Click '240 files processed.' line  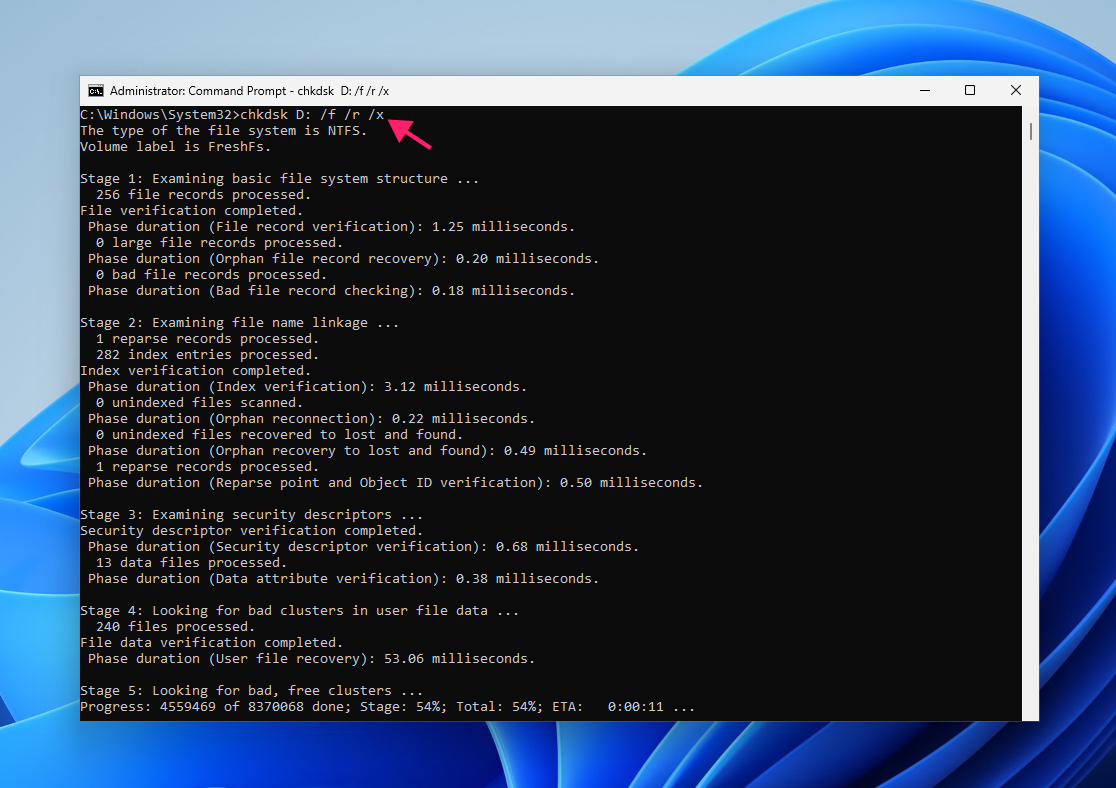click(x=175, y=627)
